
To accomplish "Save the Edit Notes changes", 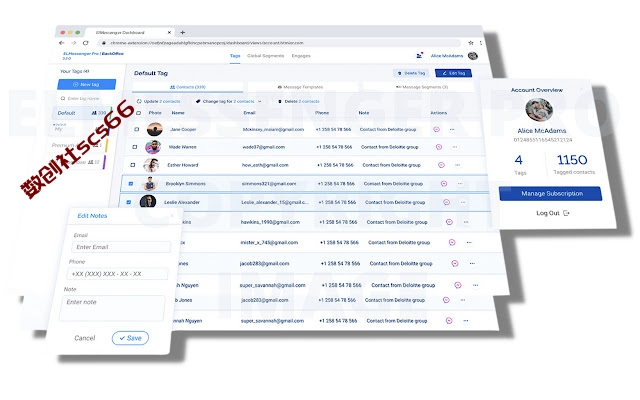I will [x=130, y=338].
